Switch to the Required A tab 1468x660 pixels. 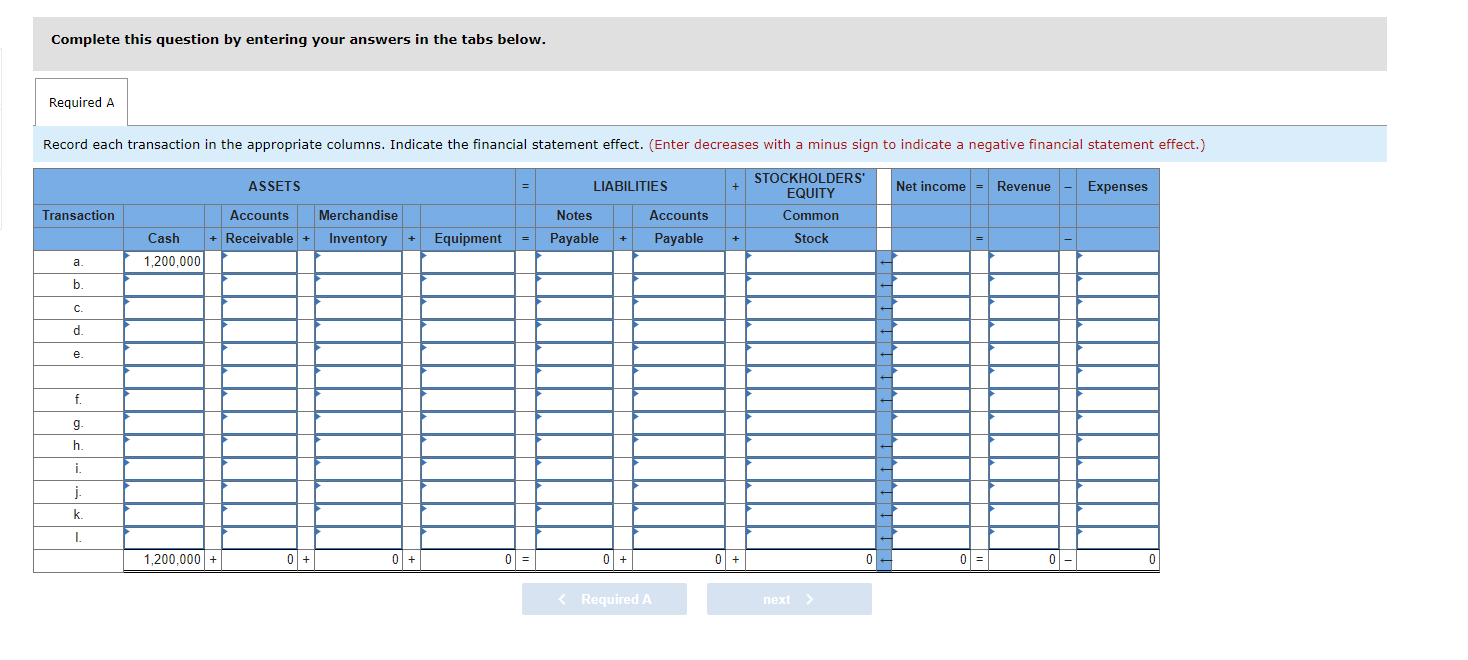[81, 101]
